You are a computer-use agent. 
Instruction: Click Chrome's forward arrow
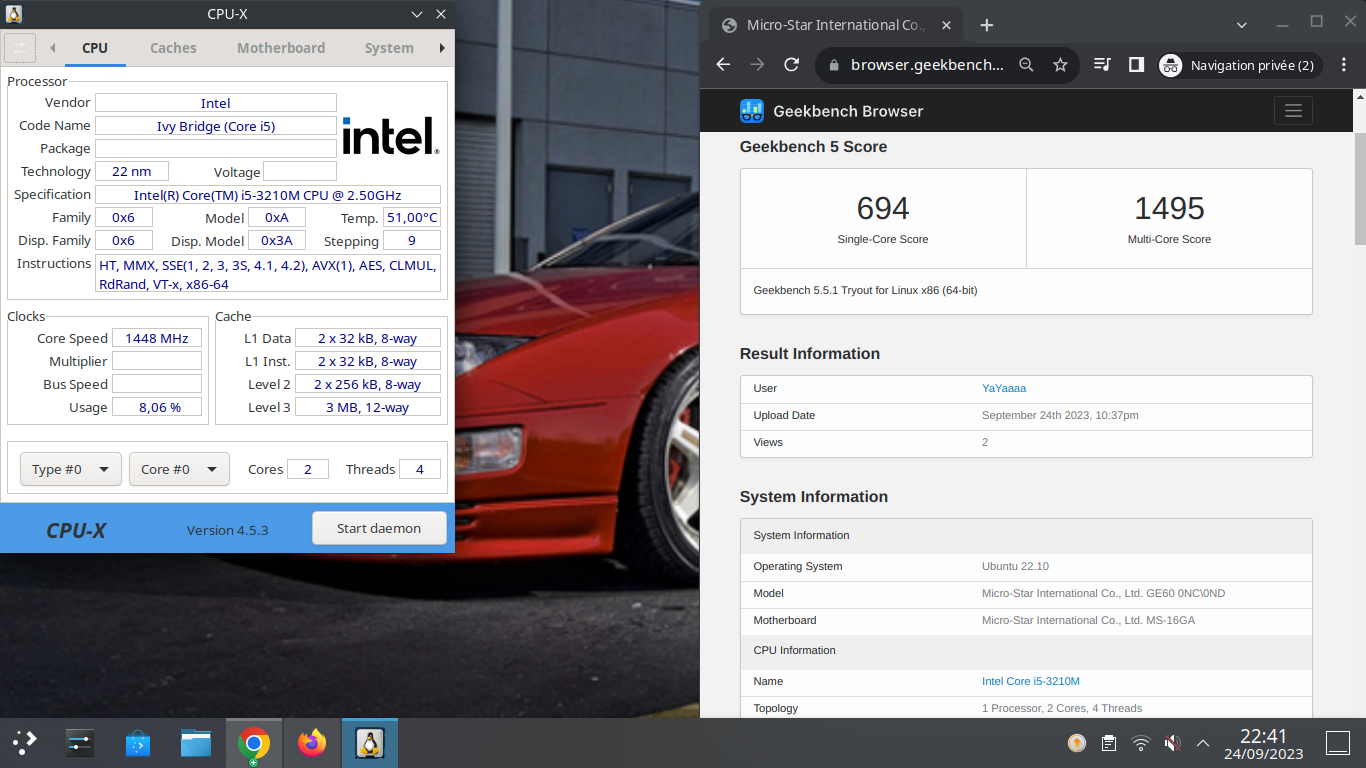pyautogui.click(x=758, y=65)
